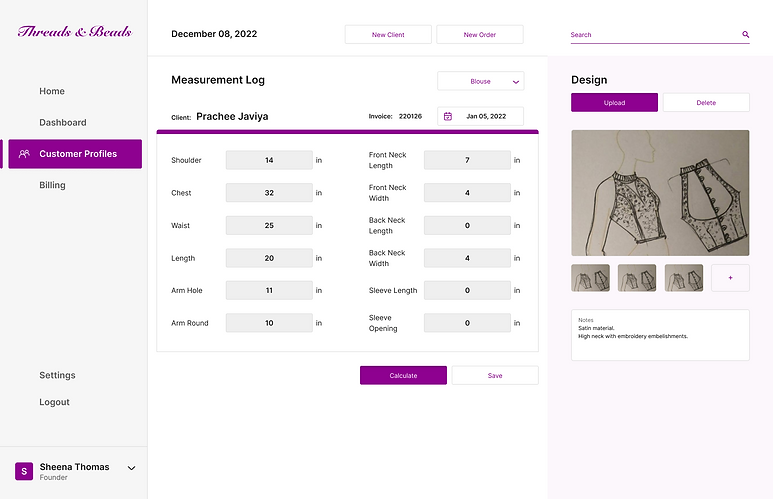Focus the Search input field
Viewport: 773px width, 499px height.
[660, 35]
